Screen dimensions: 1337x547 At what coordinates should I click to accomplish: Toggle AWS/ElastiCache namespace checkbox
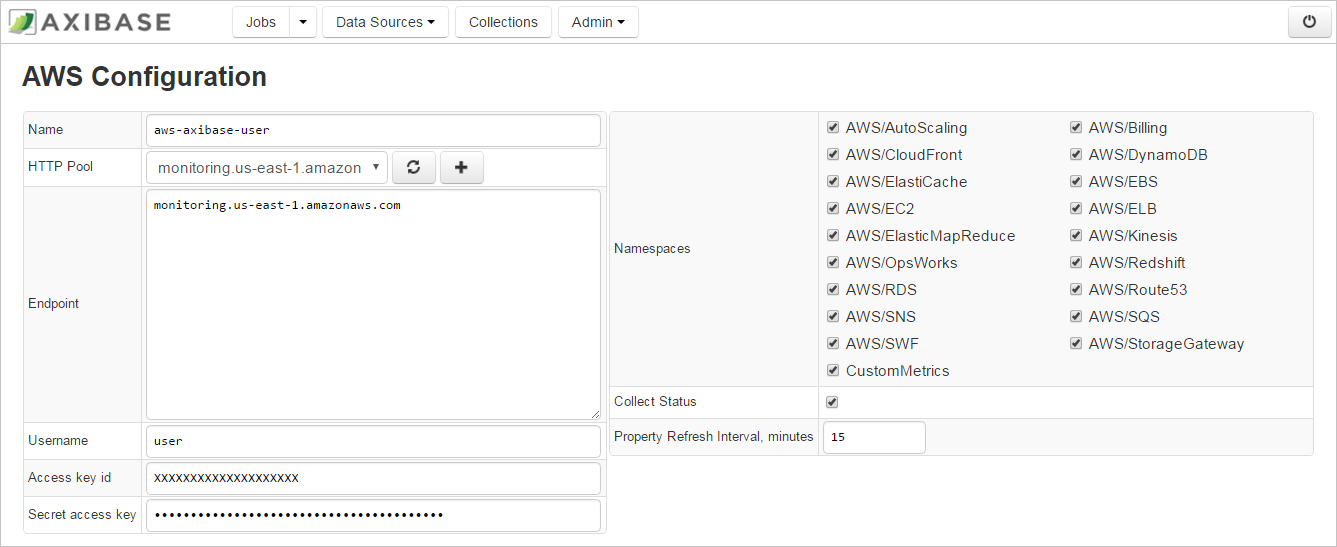click(833, 182)
